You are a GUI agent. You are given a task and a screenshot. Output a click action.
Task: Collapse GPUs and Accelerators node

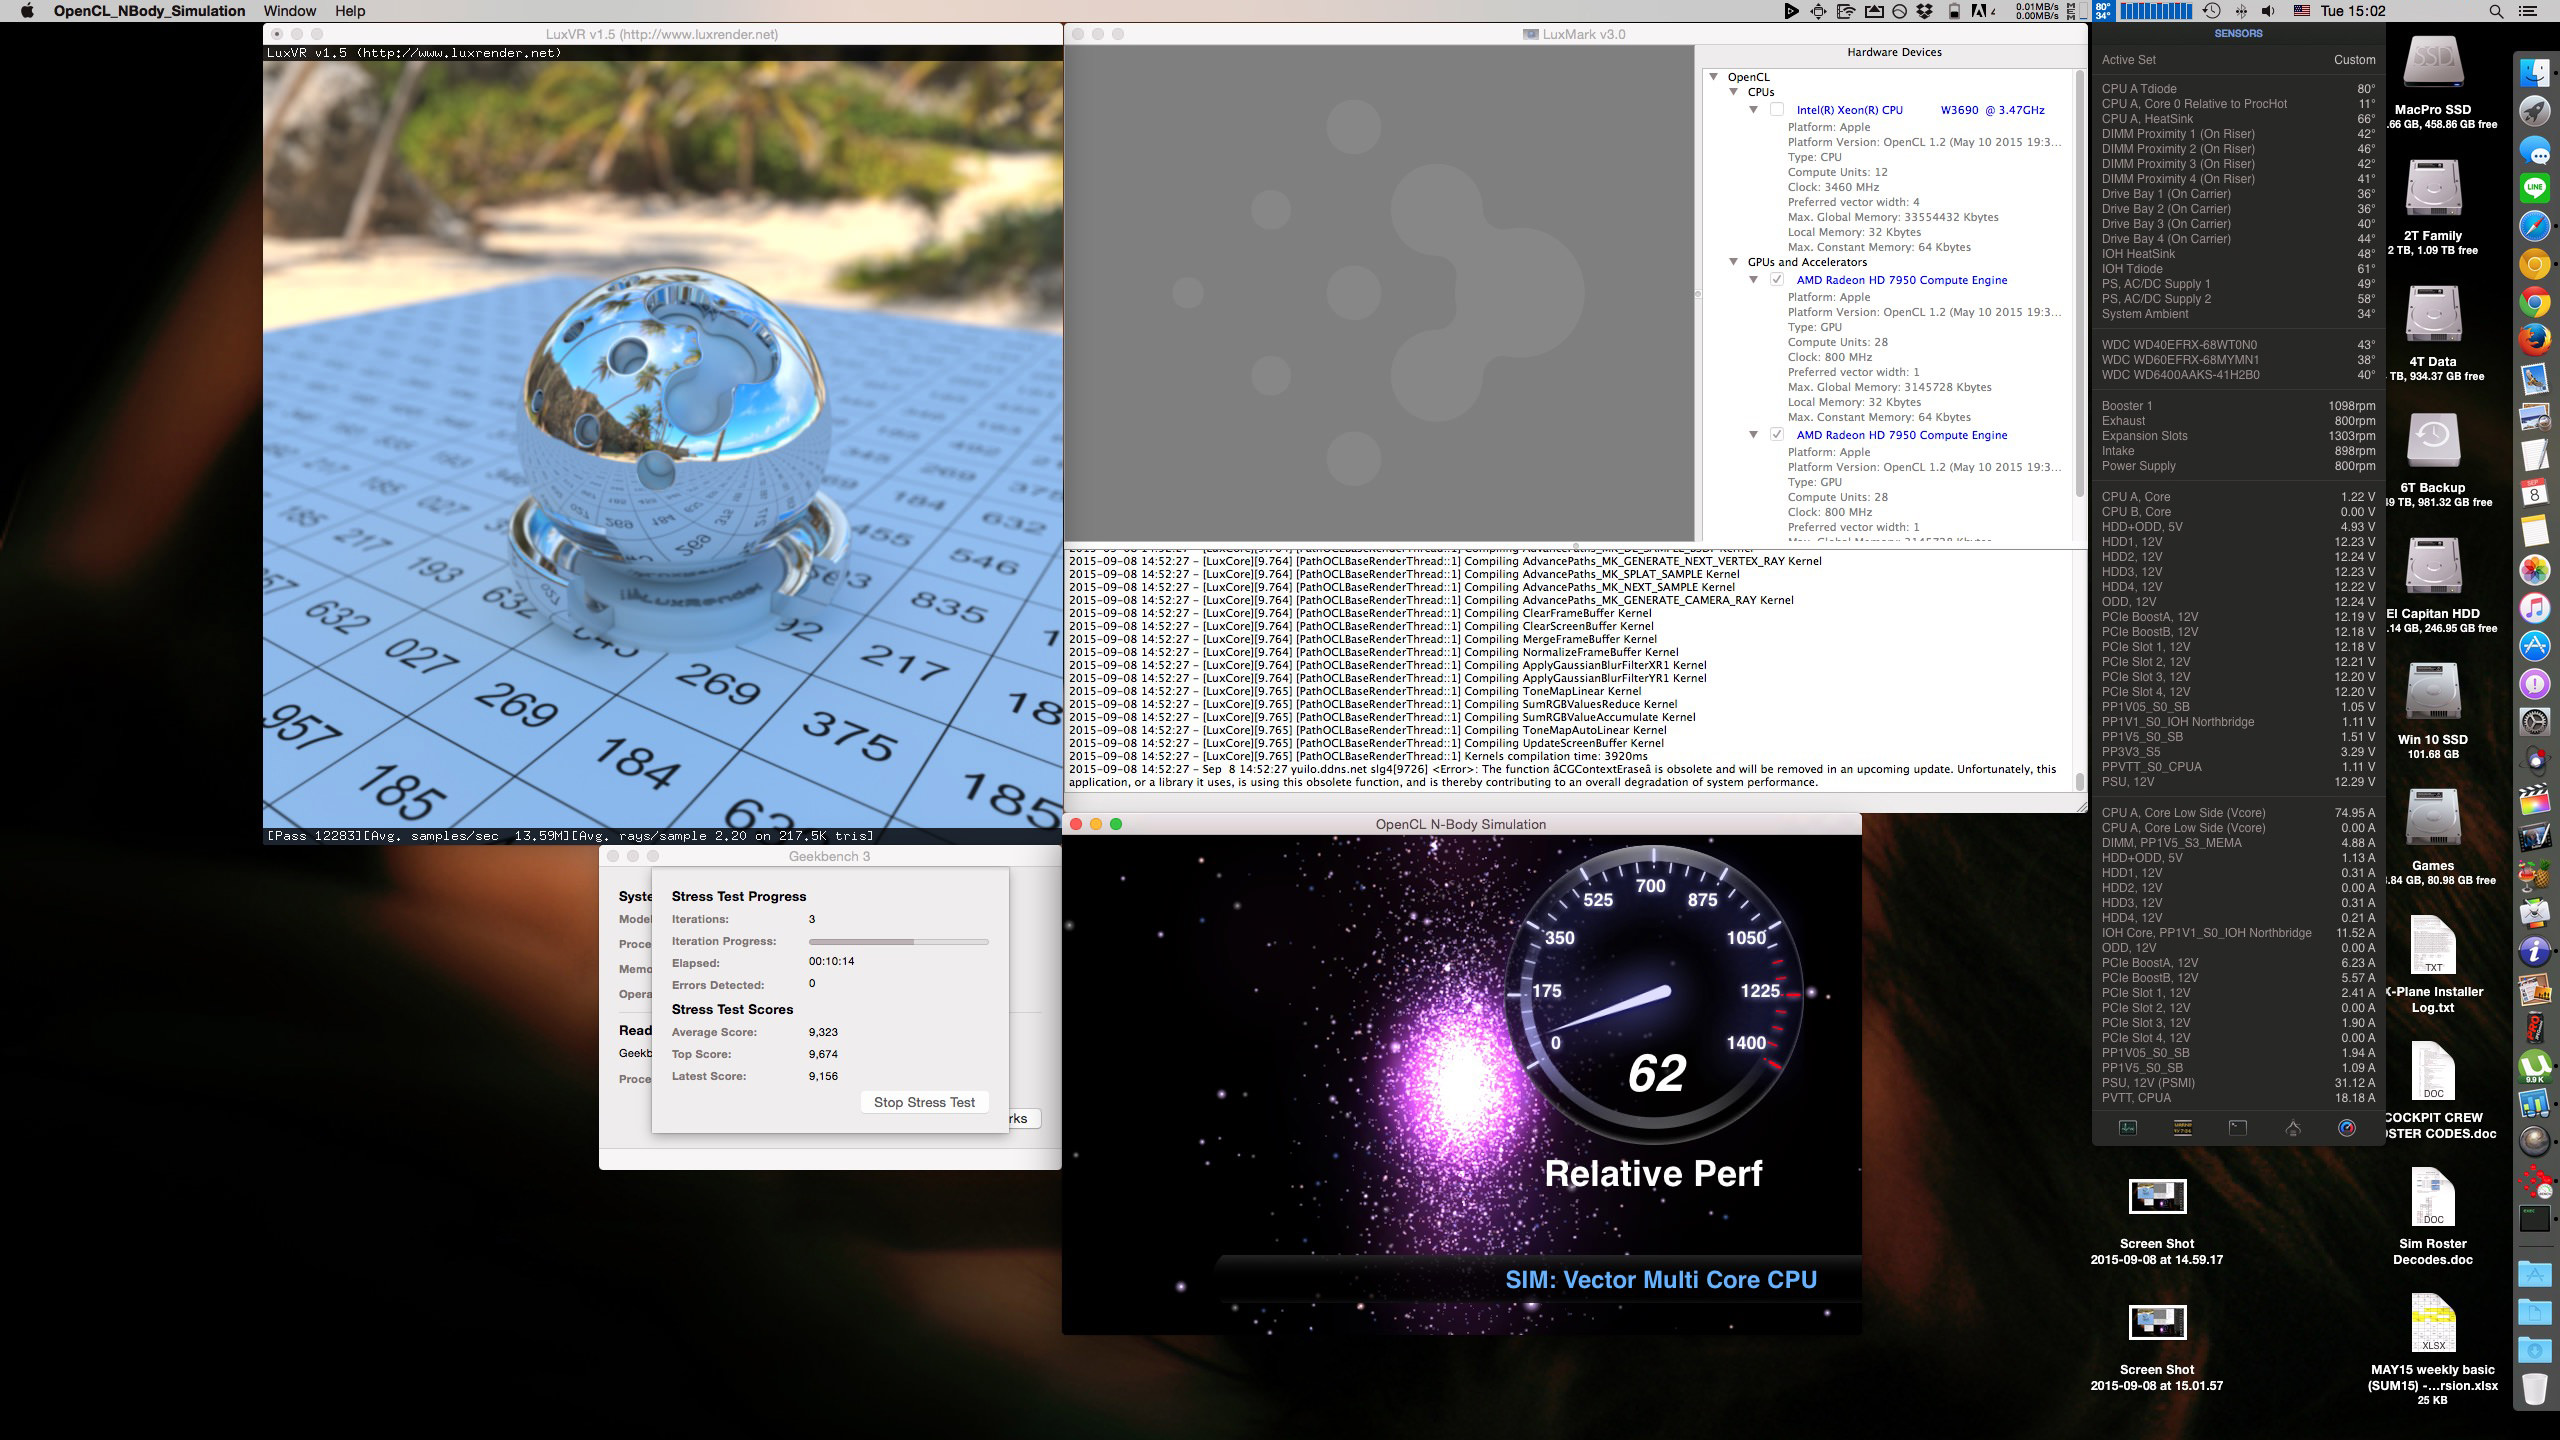(x=1734, y=262)
